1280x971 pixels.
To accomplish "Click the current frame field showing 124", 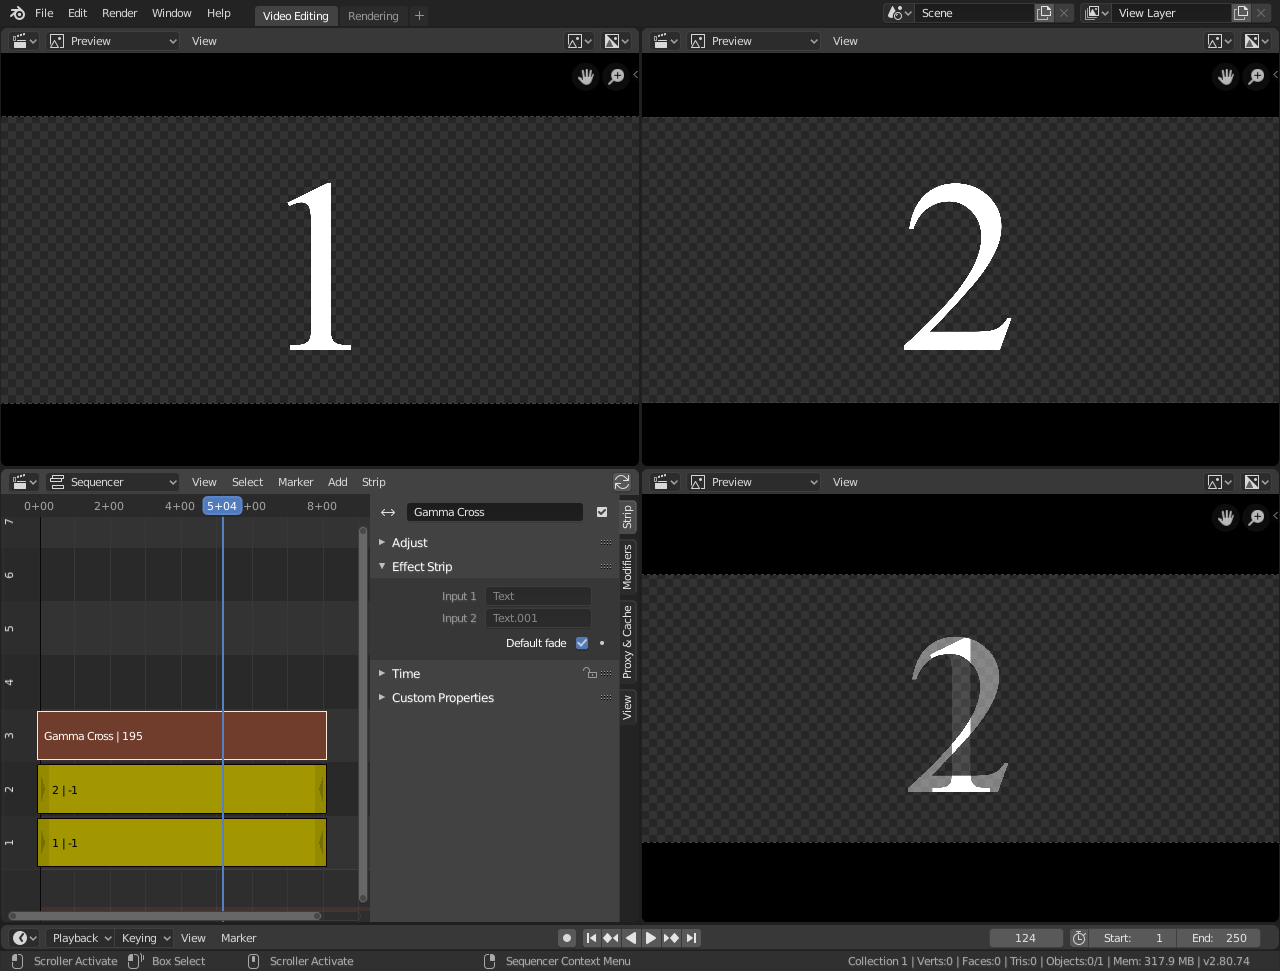I will click(x=1026, y=937).
